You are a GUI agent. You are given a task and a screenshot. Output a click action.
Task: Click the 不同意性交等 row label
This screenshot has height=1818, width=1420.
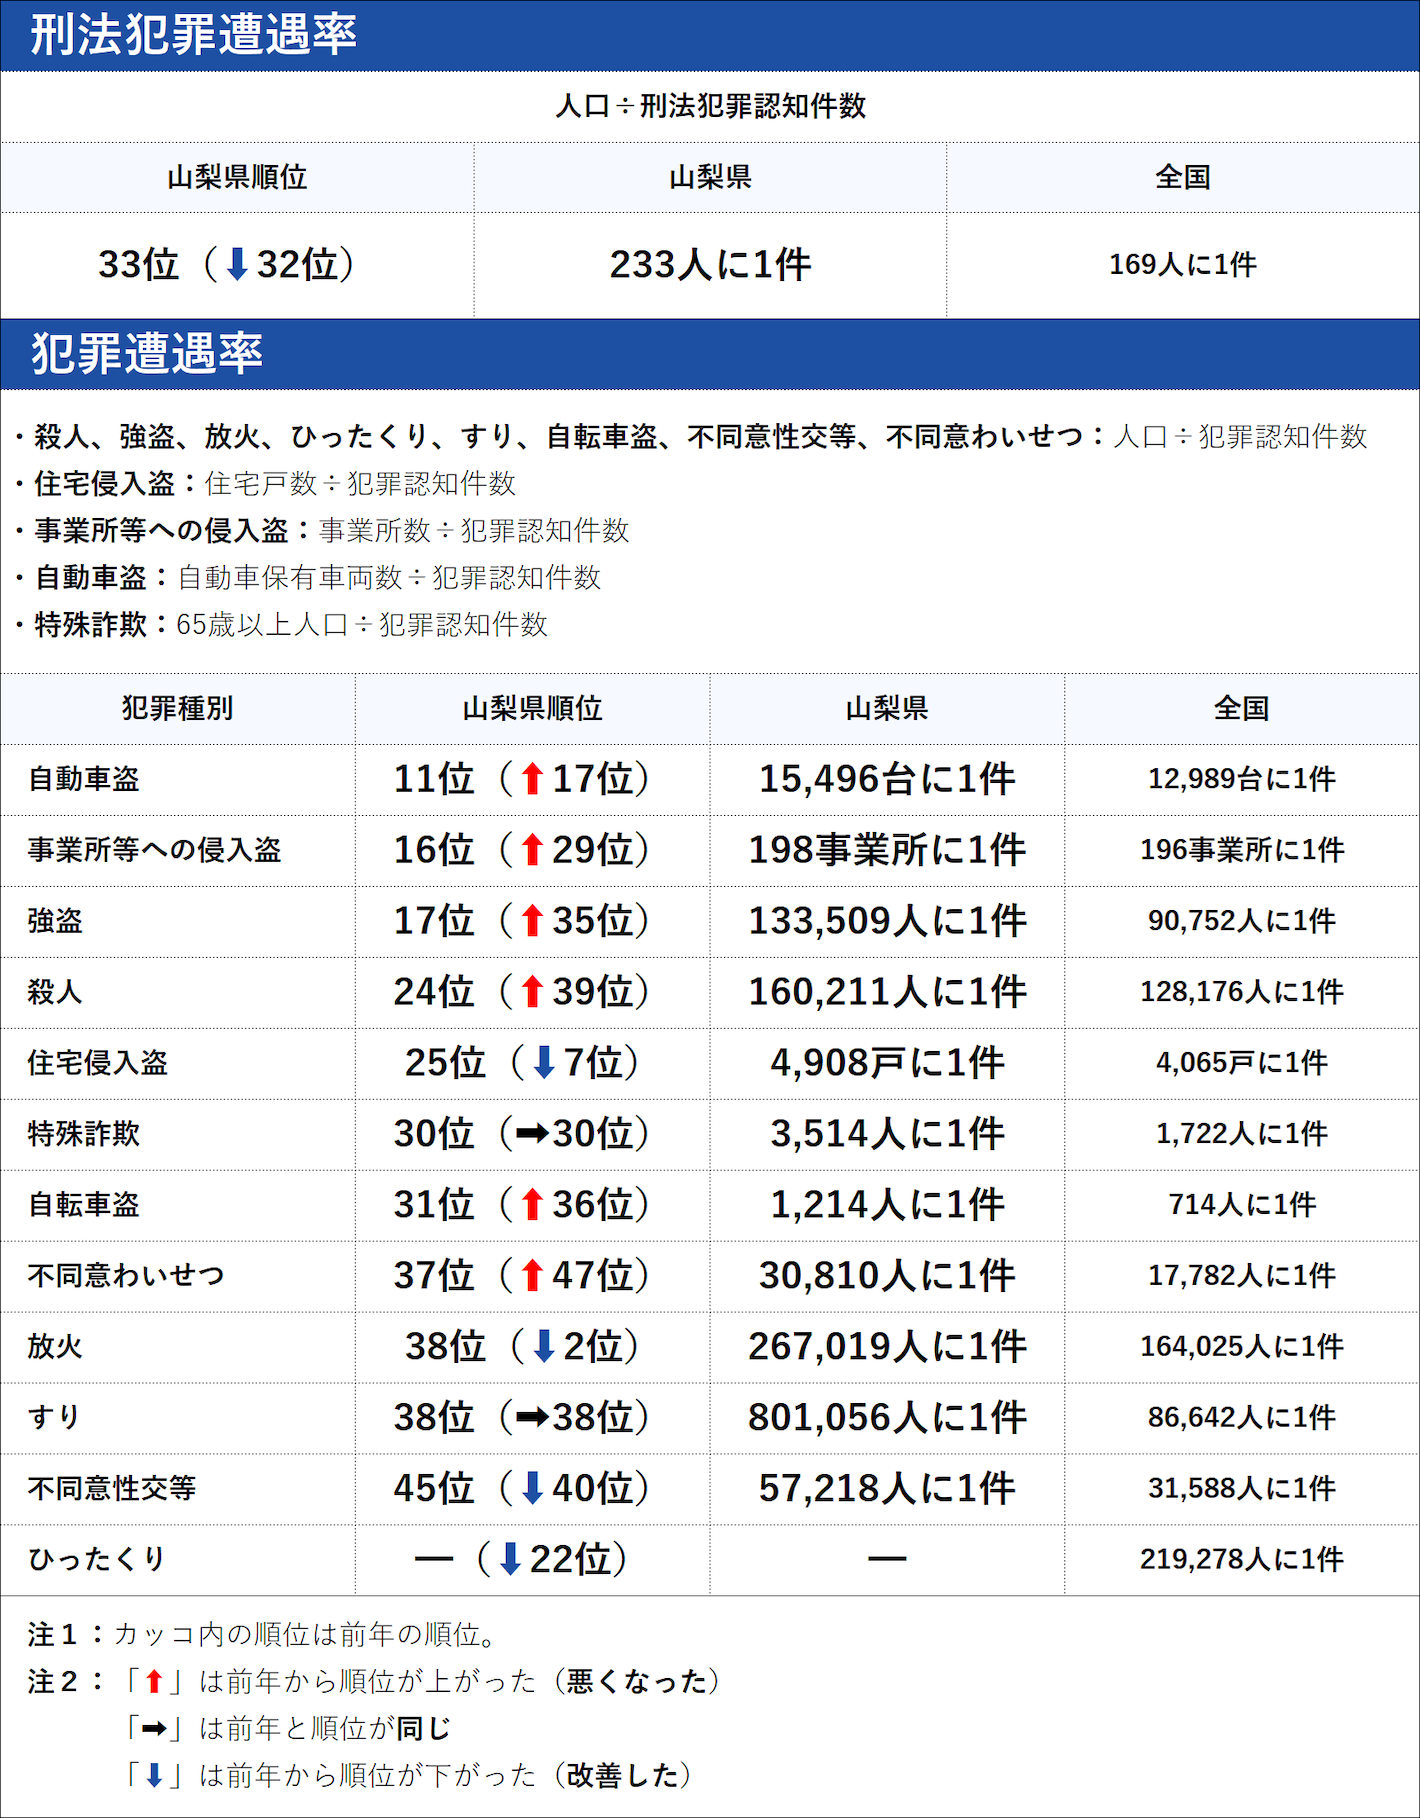[112, 1489]
